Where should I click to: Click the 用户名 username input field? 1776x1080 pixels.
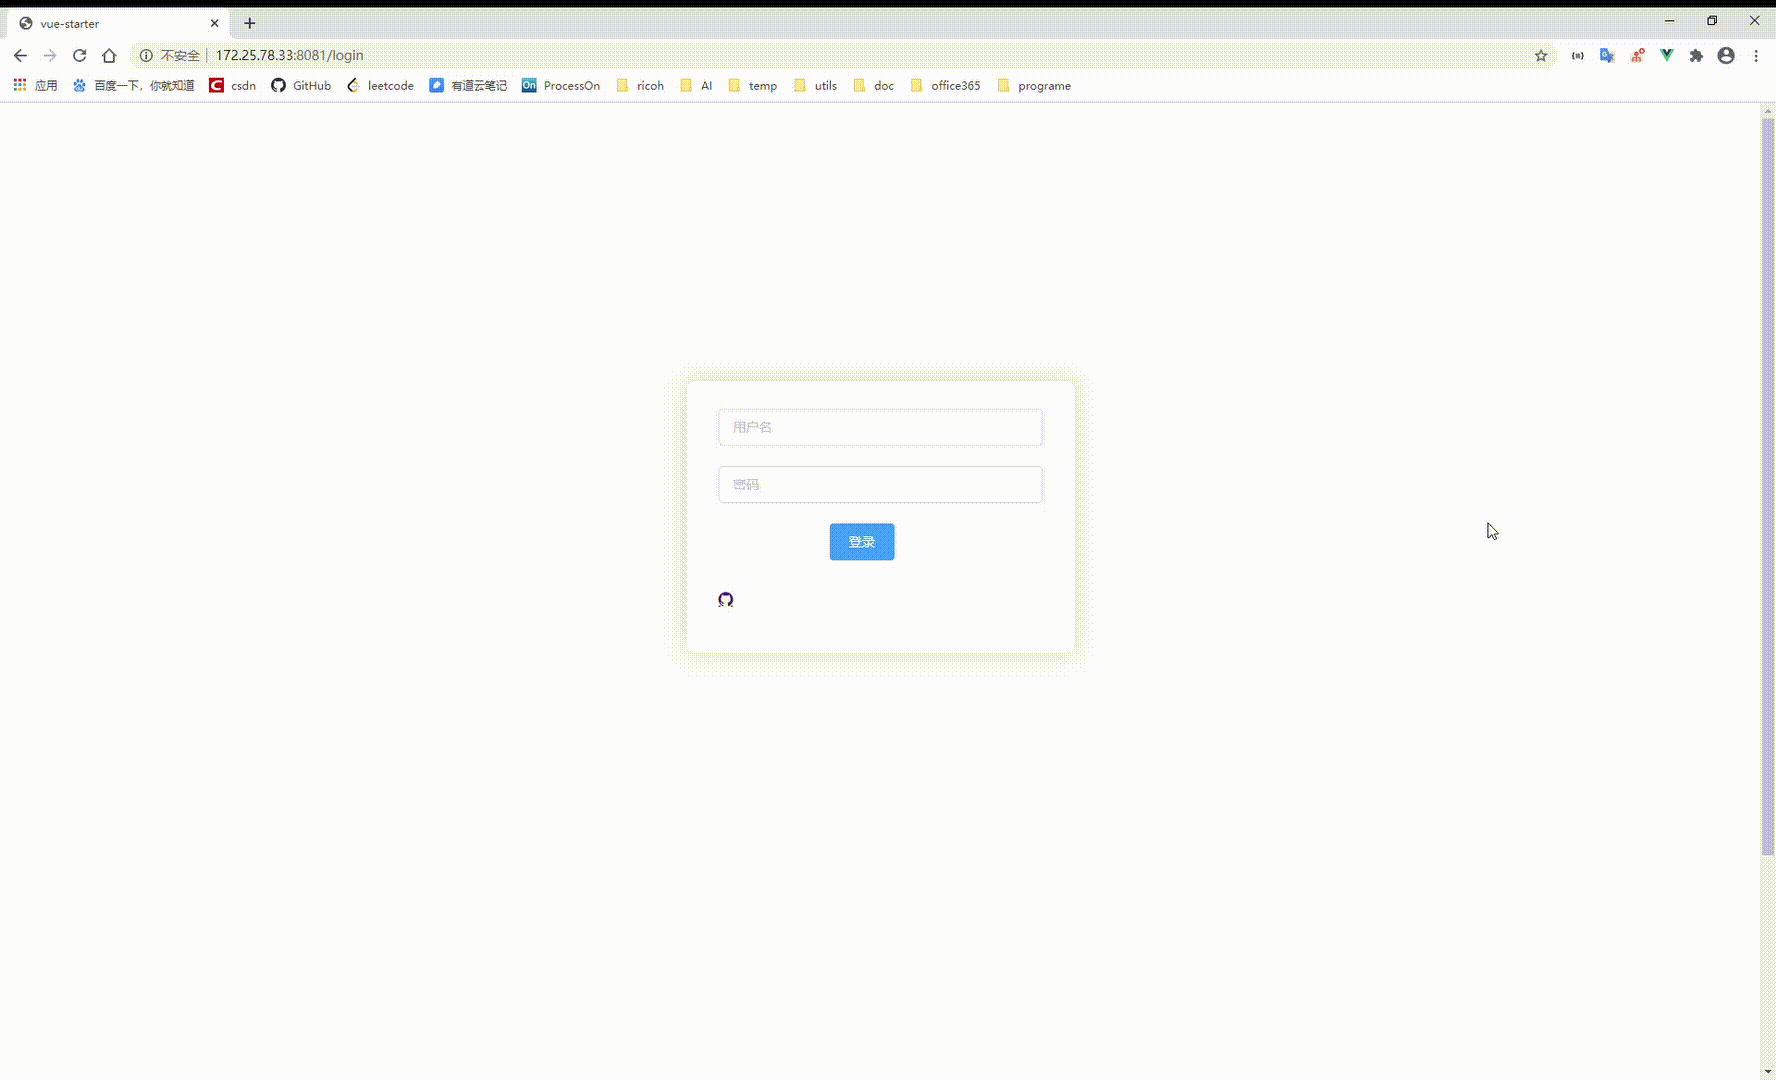(x=880, y=427)
